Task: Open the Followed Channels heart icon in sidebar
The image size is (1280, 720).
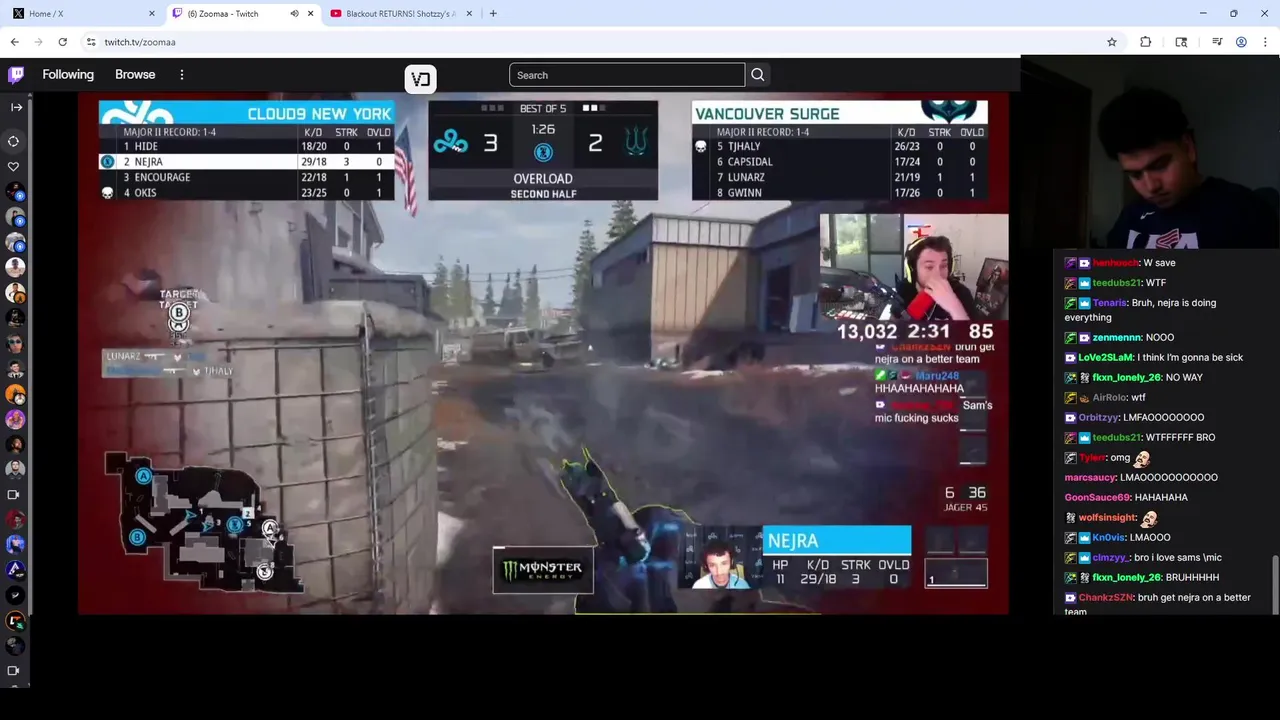Action: (14, 166)
